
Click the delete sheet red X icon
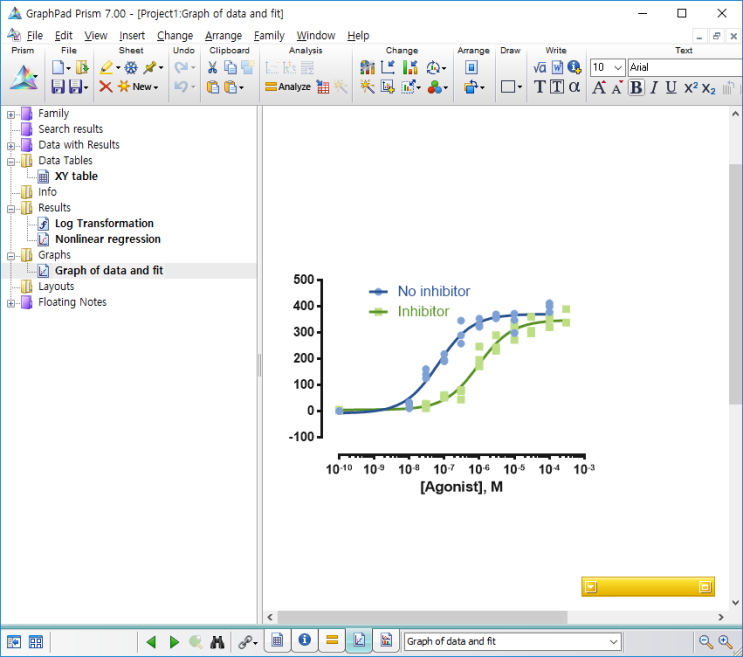pyautogui.click(x=105, y=87)
